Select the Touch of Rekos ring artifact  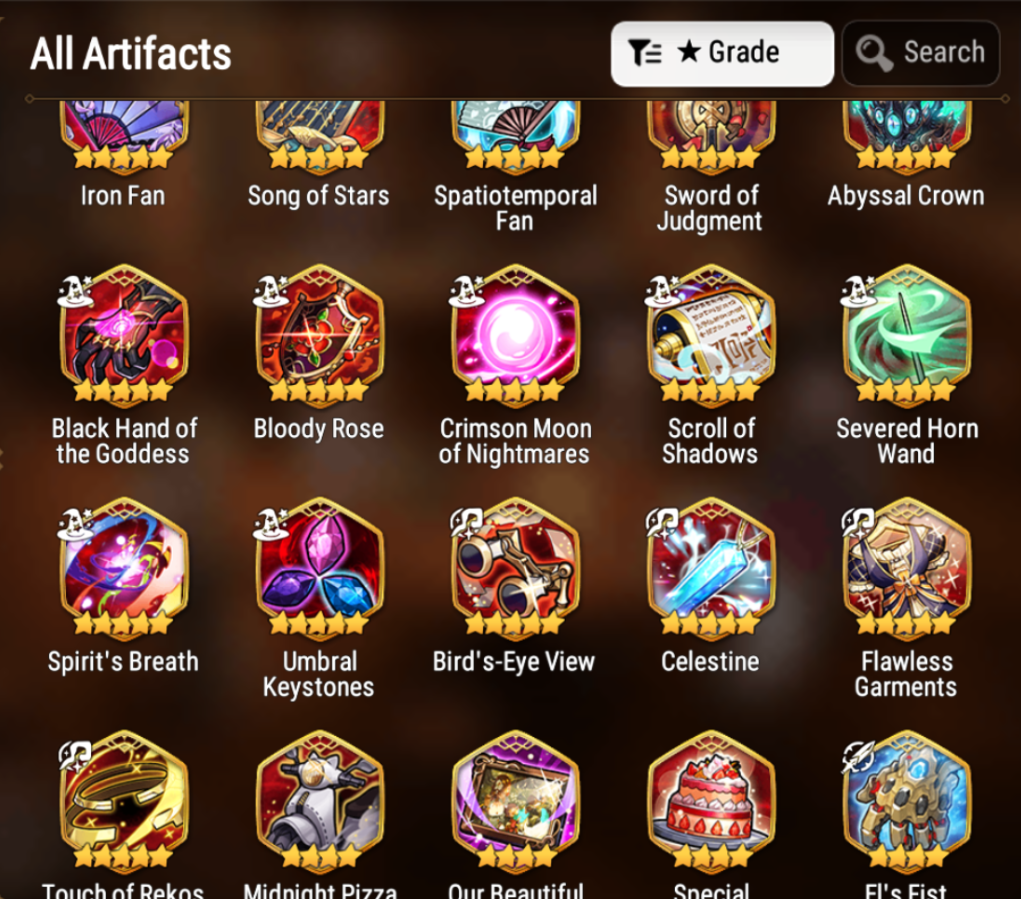pos(124,801)
